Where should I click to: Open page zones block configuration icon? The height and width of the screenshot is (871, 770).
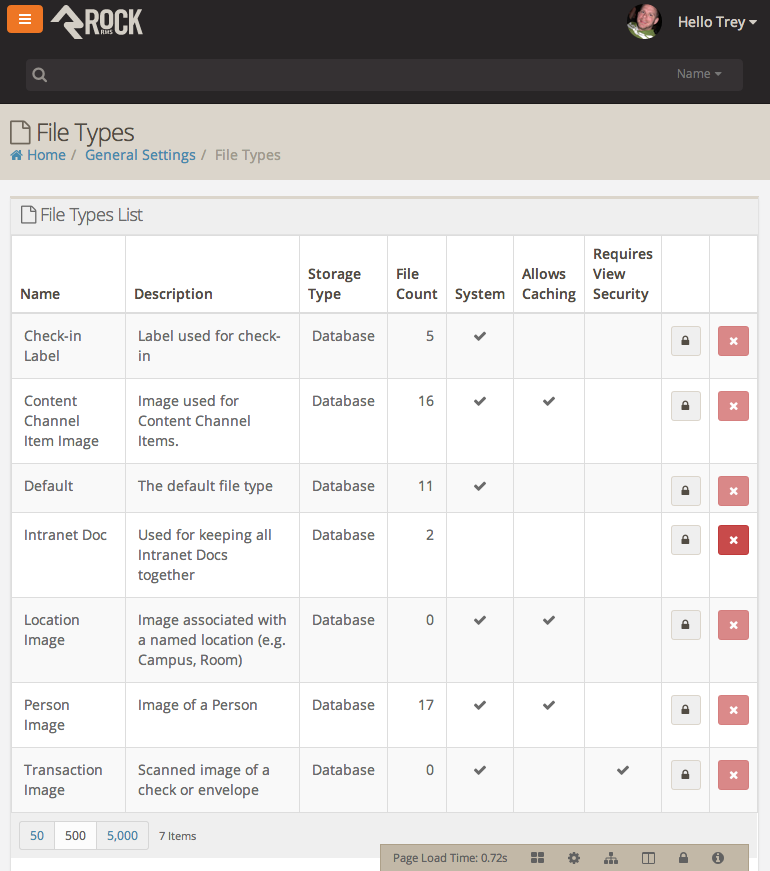click(x=537, y=858)
